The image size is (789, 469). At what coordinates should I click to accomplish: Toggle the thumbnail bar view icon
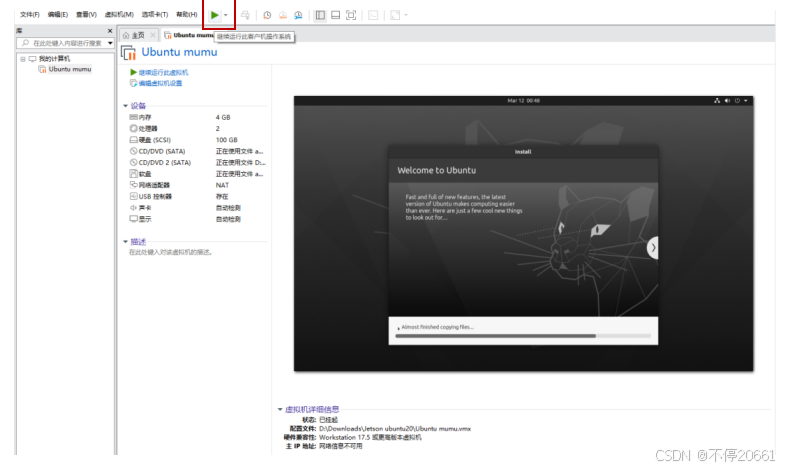click(x=336, y=15)
